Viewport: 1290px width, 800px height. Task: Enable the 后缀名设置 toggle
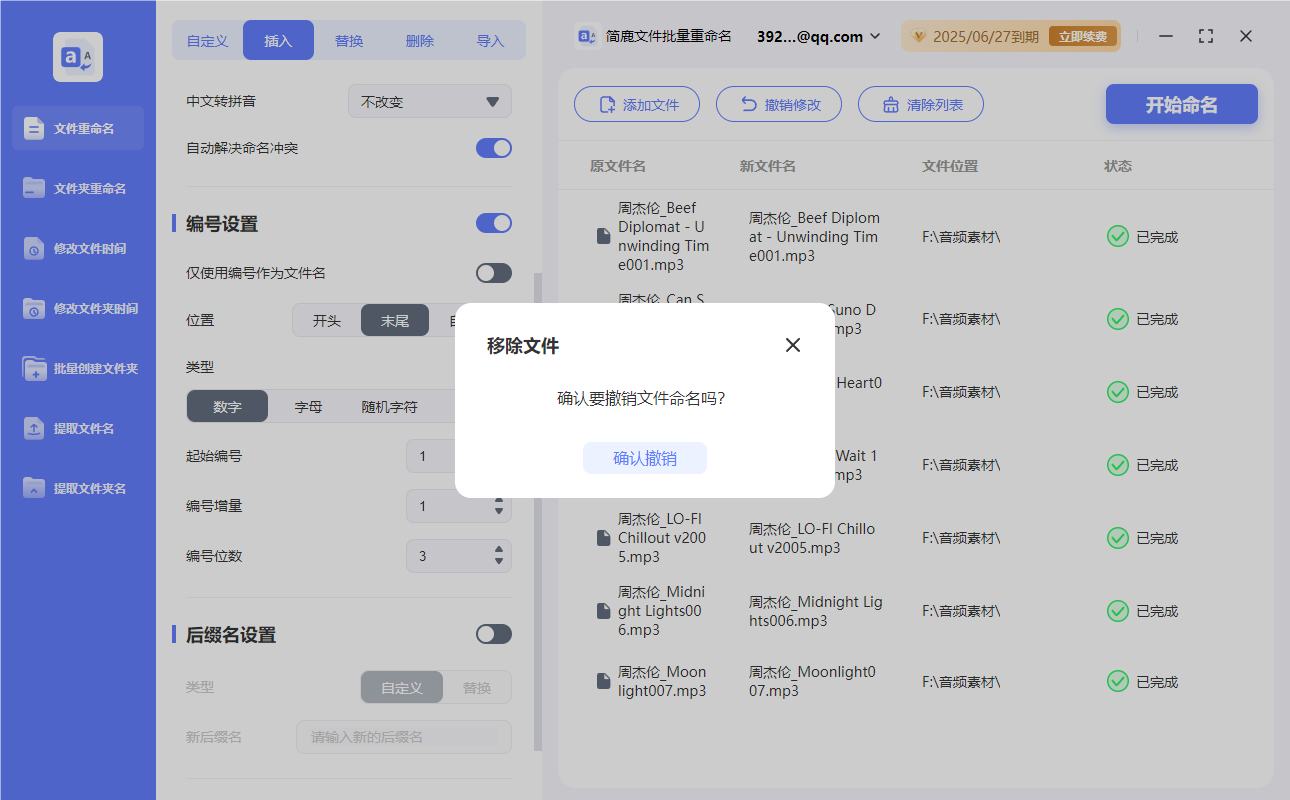[x=493, y=634]
